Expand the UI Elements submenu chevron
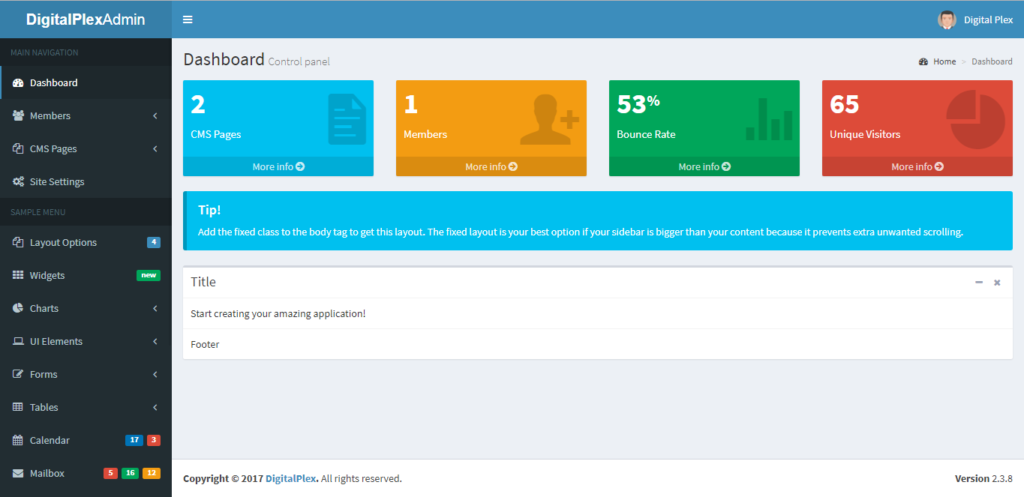 155,342
